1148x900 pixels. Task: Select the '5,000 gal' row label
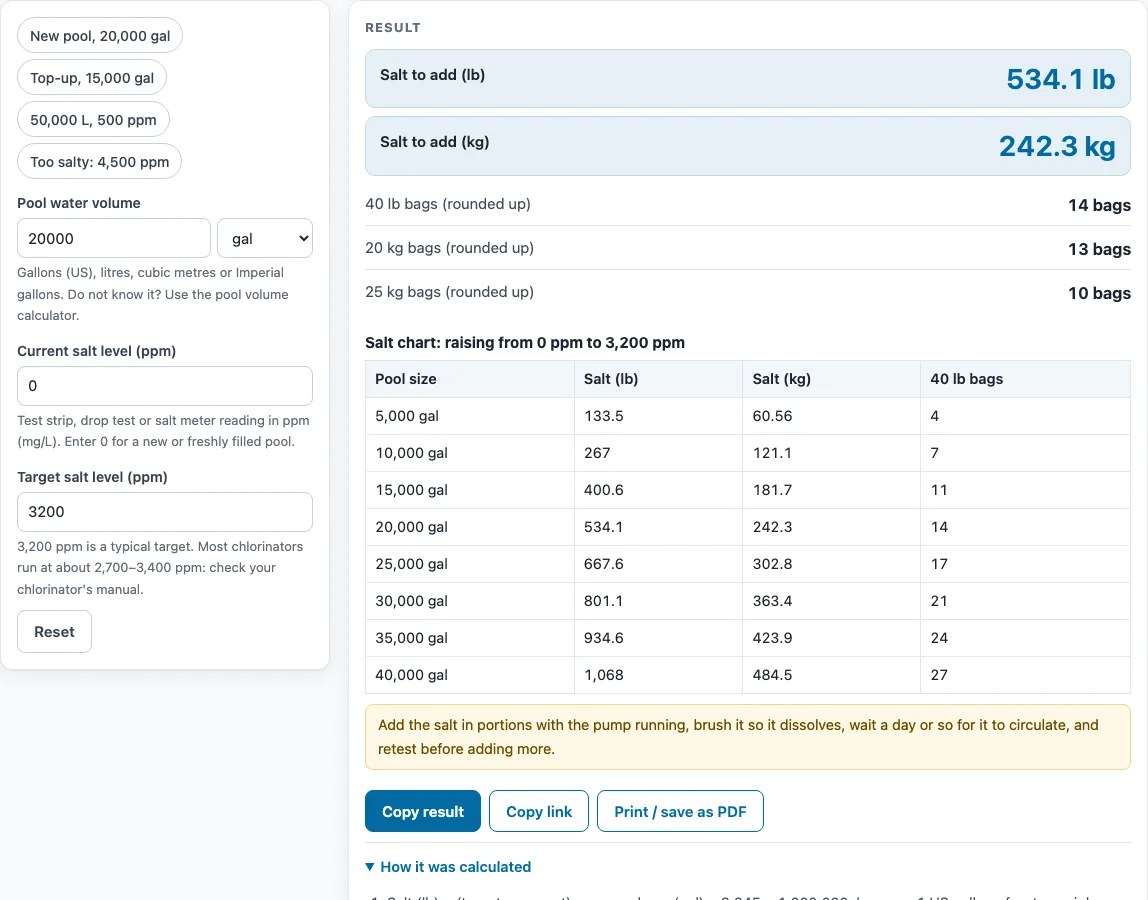click(407, 416)
